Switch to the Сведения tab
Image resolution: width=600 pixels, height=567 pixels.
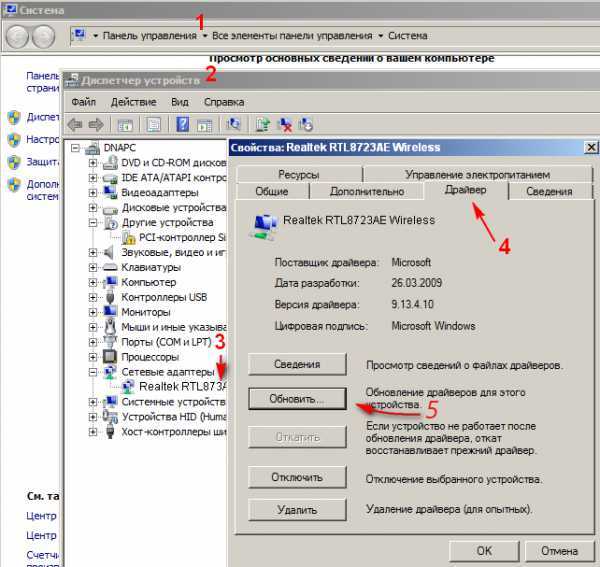pyautogui.click(x=549, y=191)
